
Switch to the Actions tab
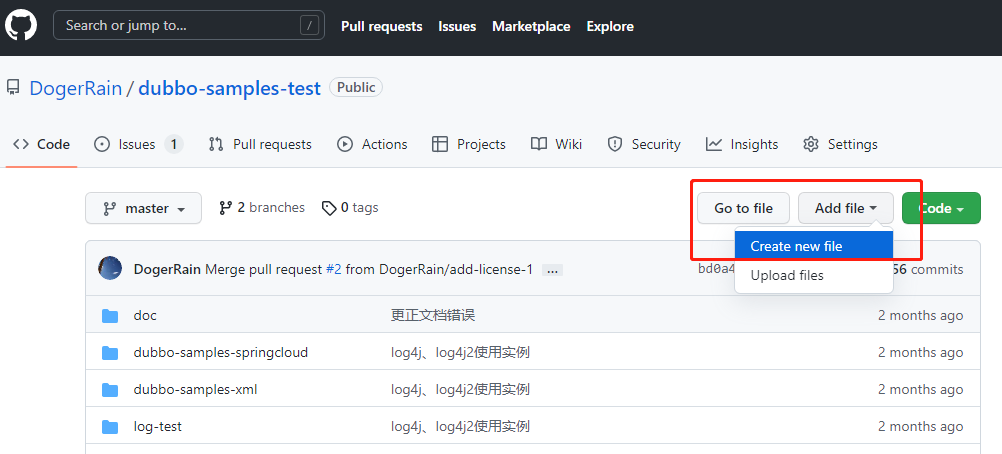[x=373, y=144]
